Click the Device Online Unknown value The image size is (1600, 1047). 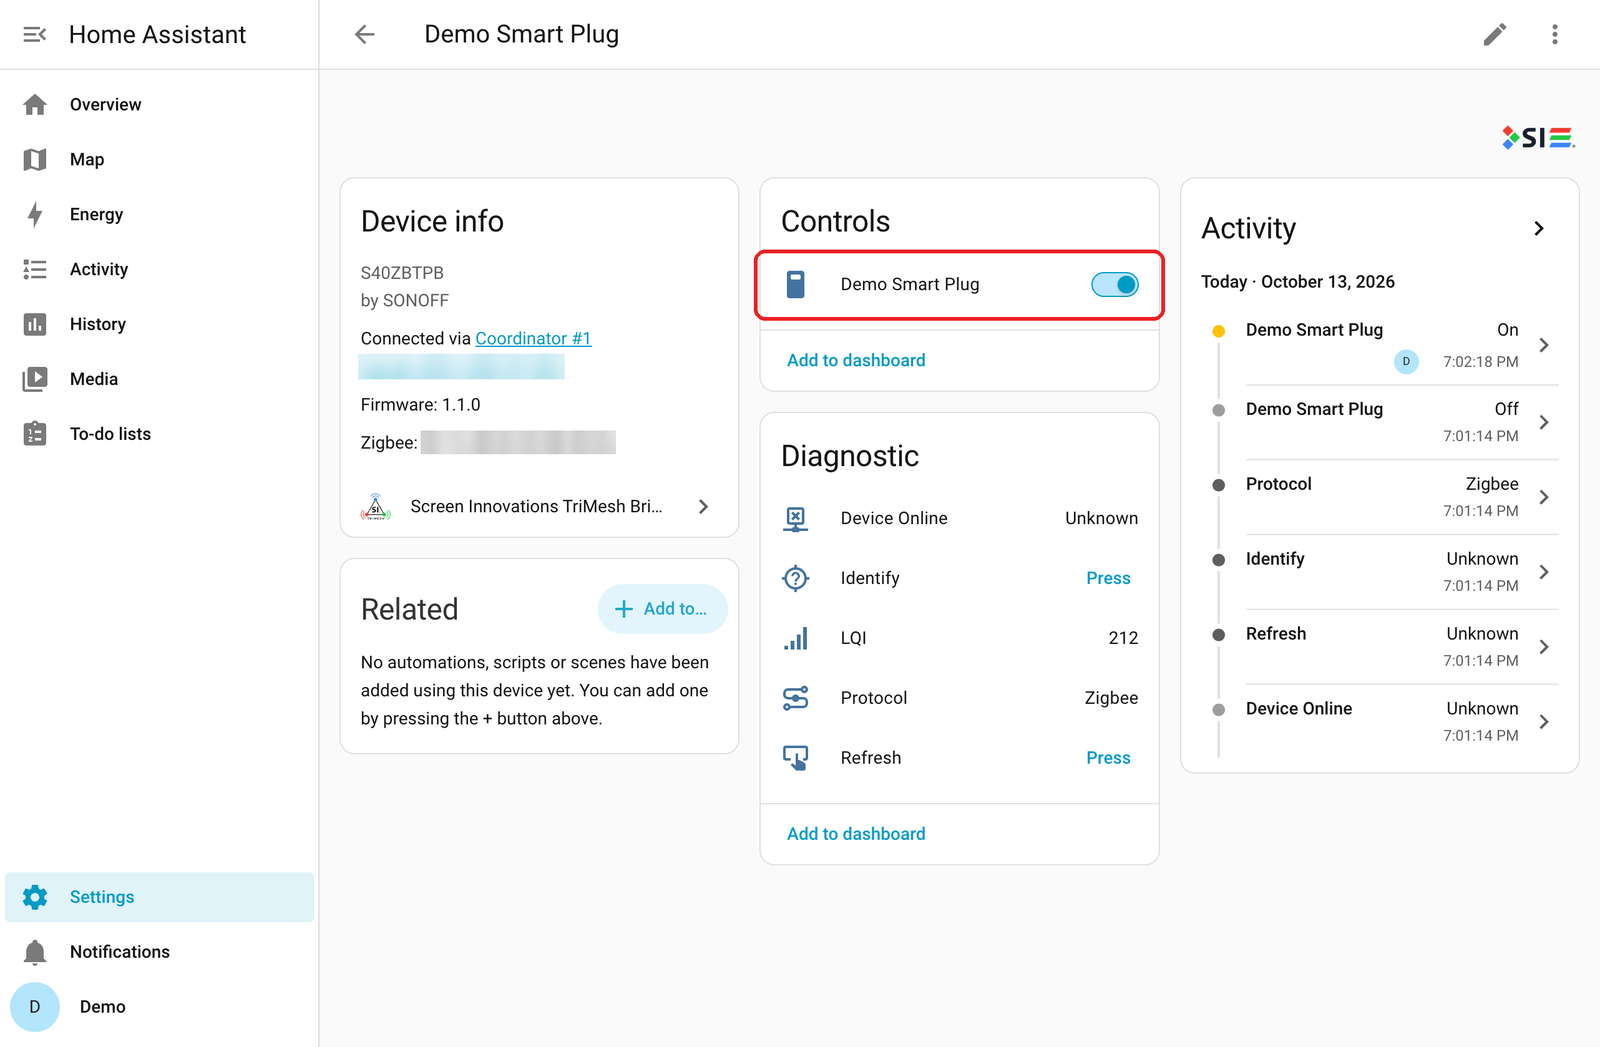(x=1101, y=519)
